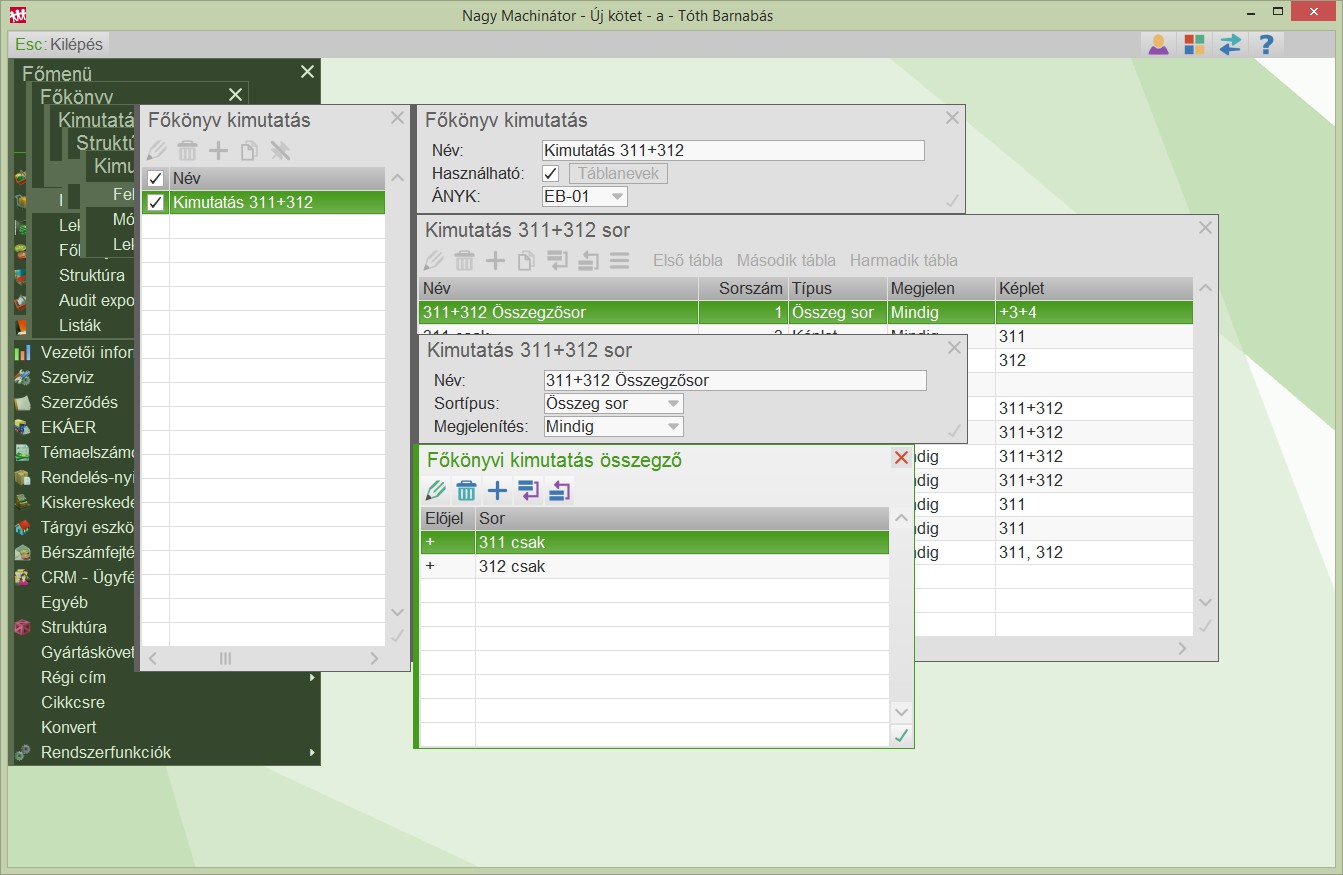Viewport: 1343px width, 875px height.
Task: Open the EKÁER menu item
Action: click(x=68, y=427)
